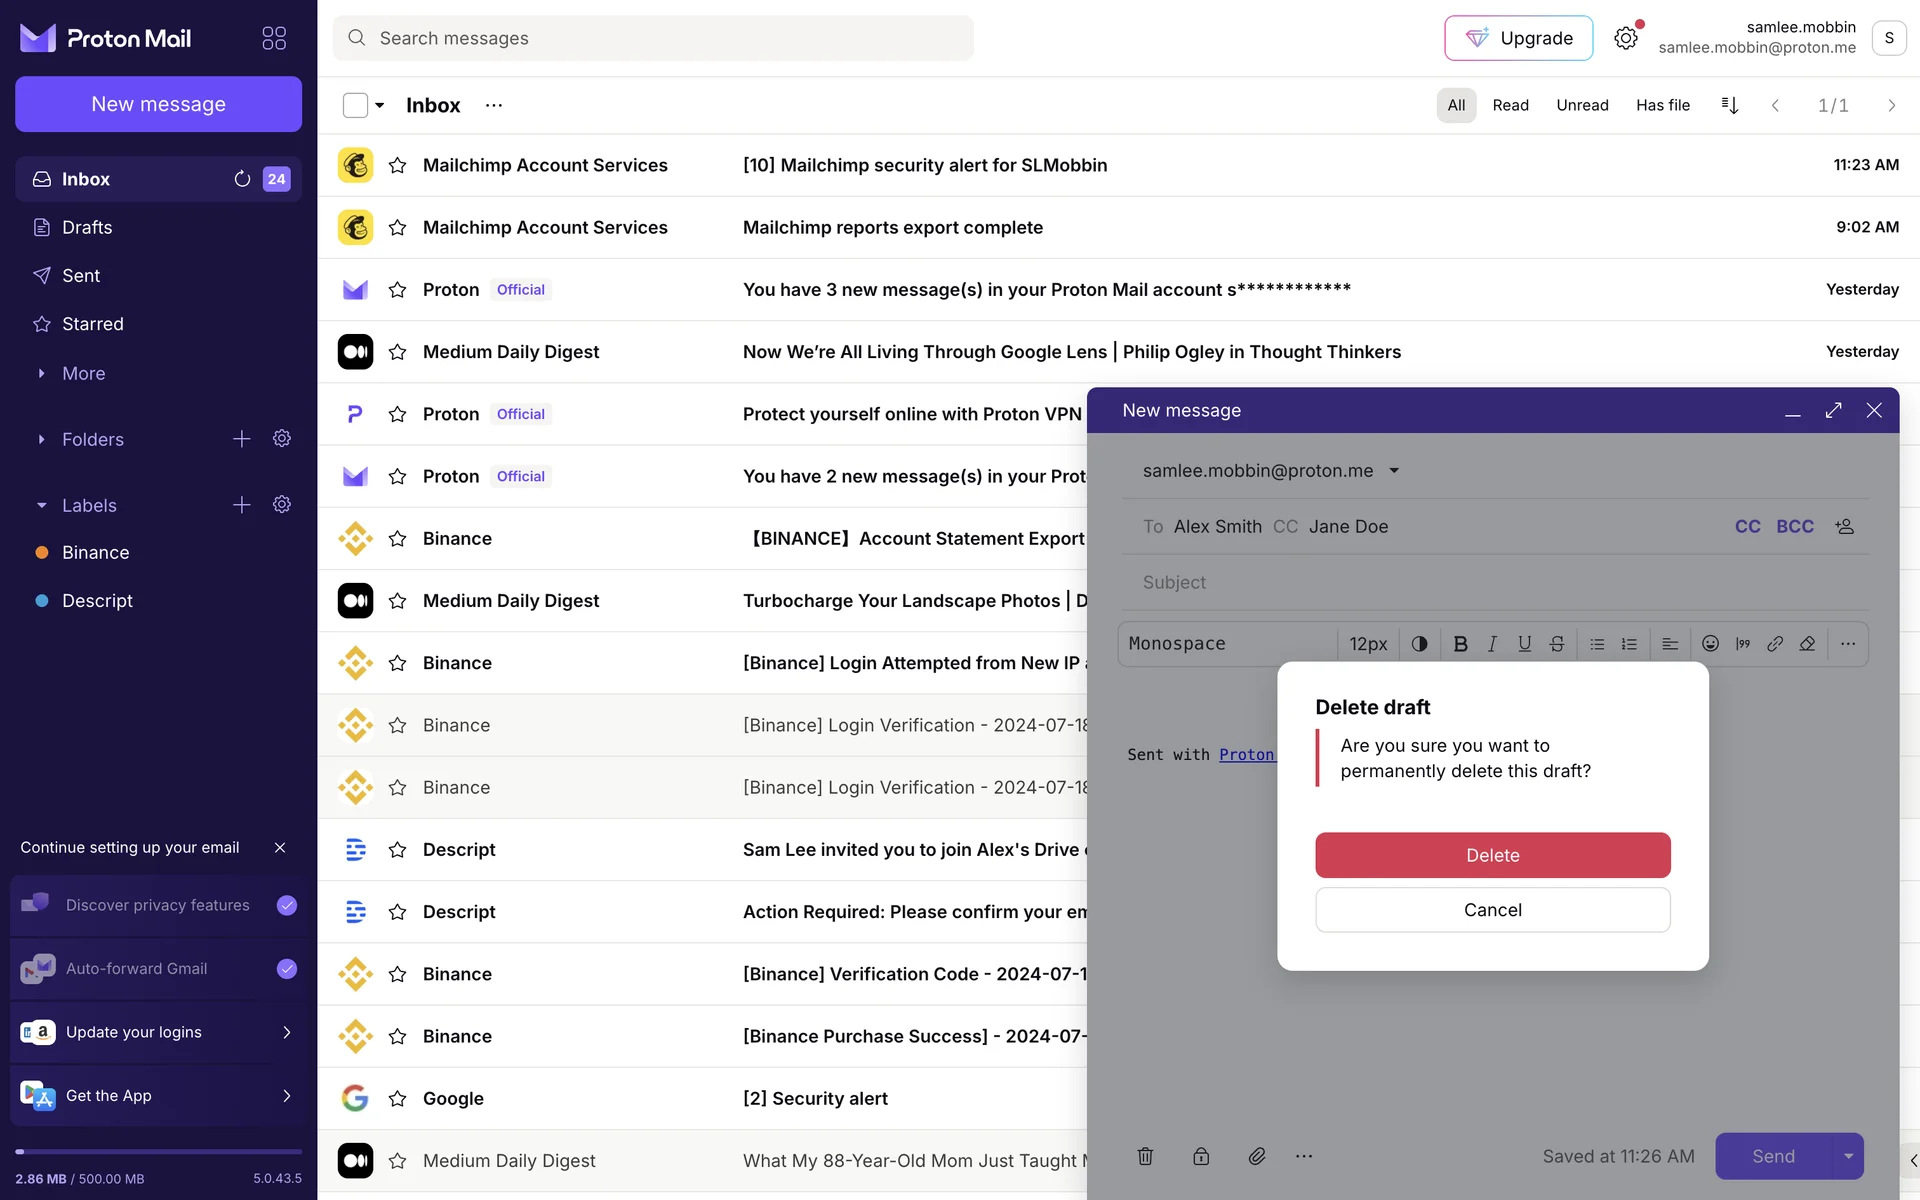Click the attachment paperclip icon
This screenshot has height=1200, width=1920.
1257,1156
